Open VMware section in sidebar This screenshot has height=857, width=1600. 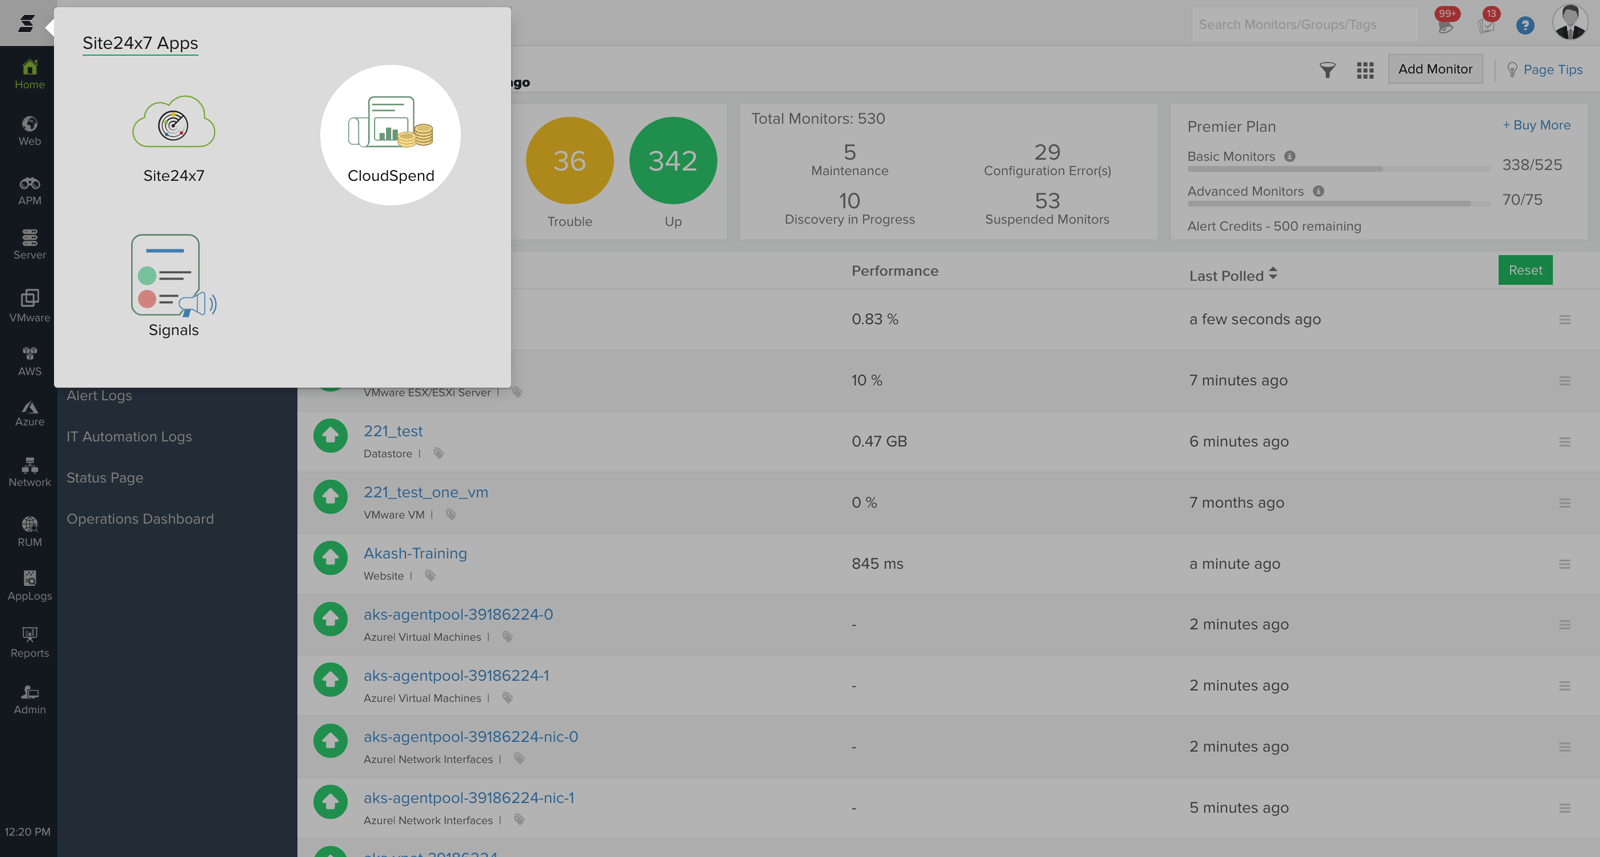30,306
